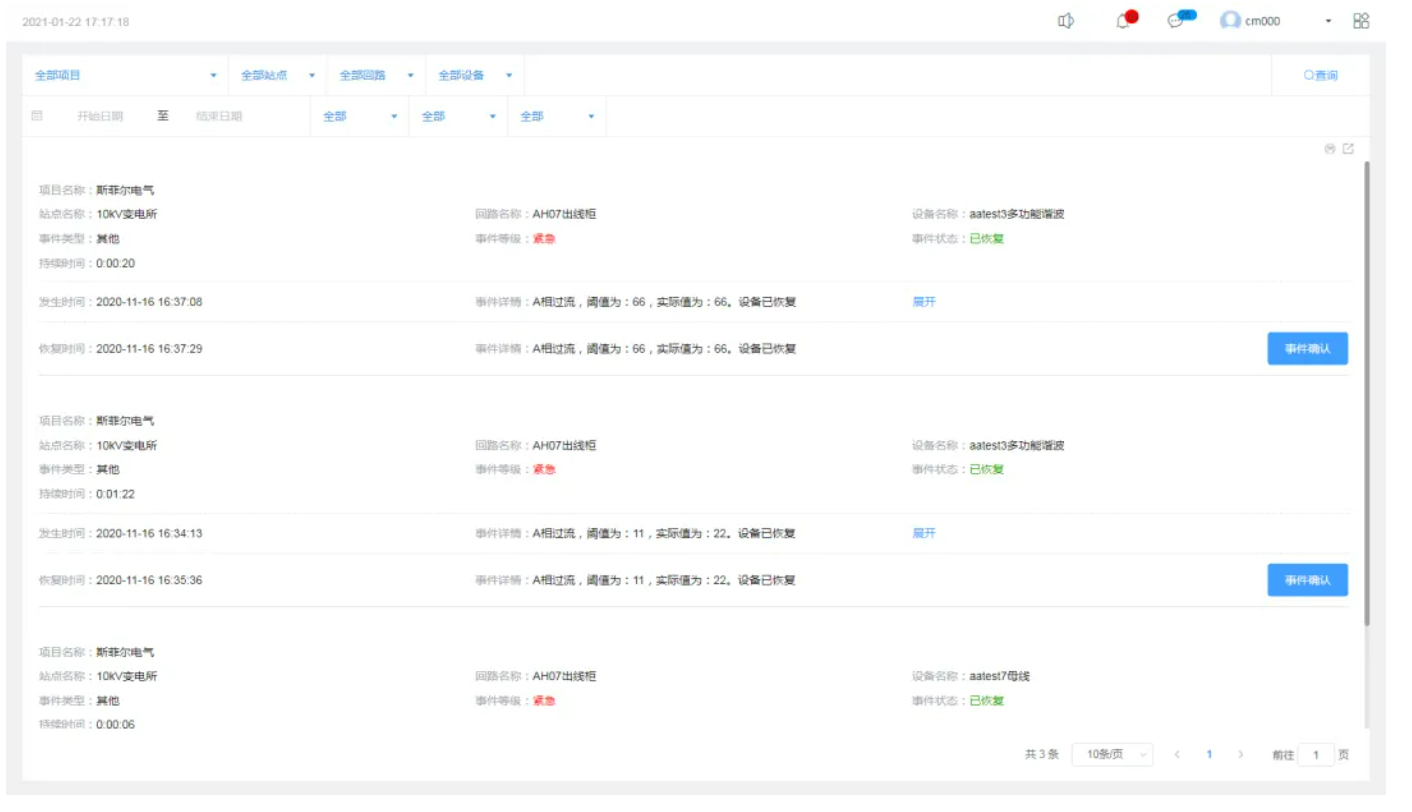Open the messages chat bubble icon
Screen dimensions: 1412x812
(x=1177, y=21)
